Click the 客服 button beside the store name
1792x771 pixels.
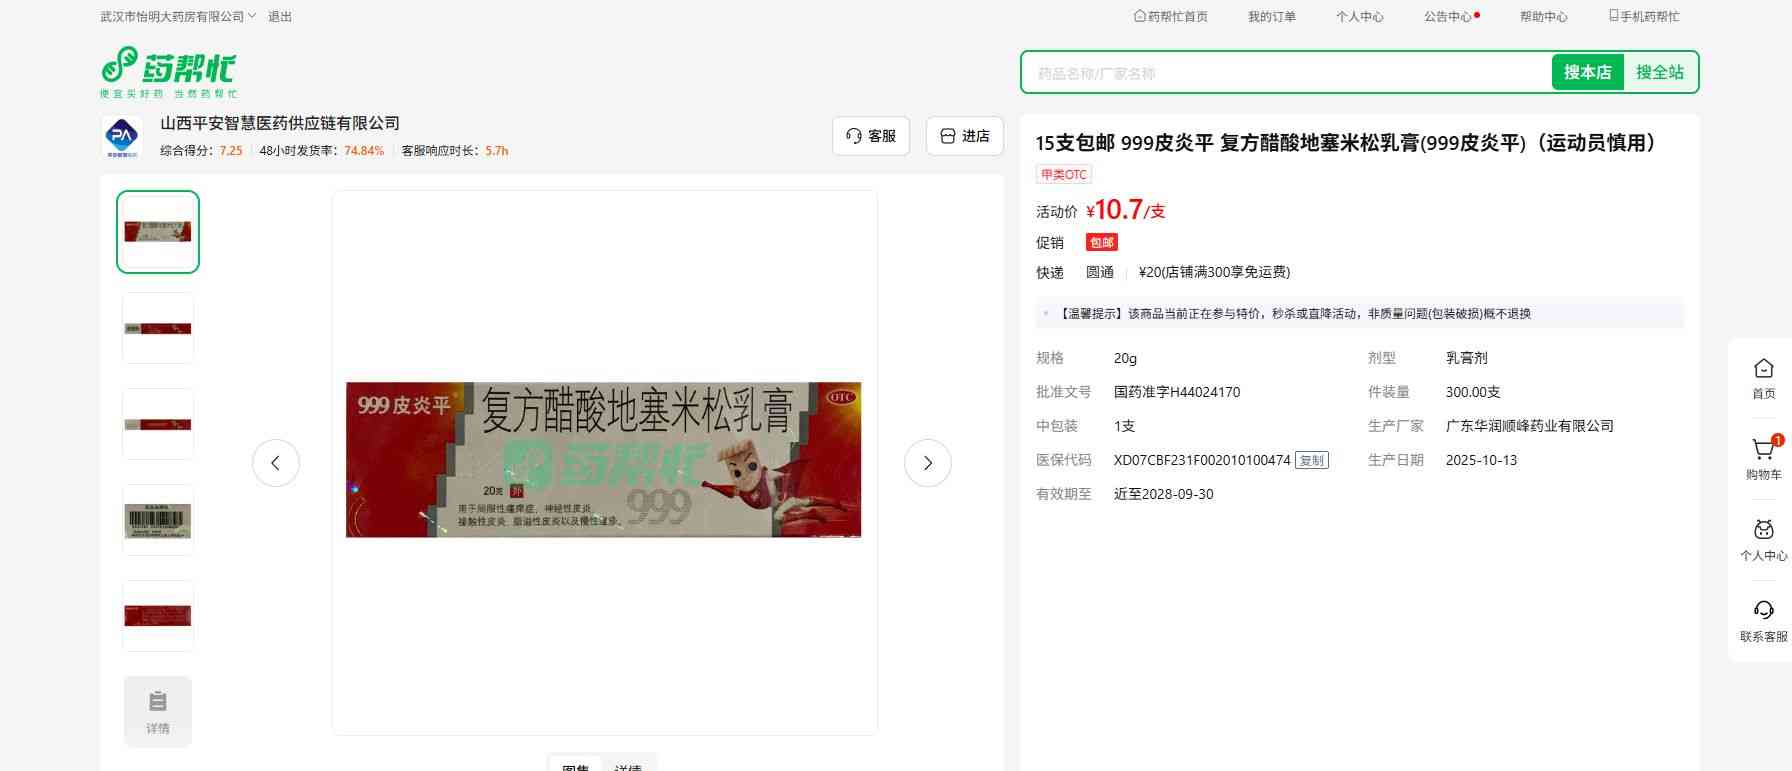coord(870,136)
